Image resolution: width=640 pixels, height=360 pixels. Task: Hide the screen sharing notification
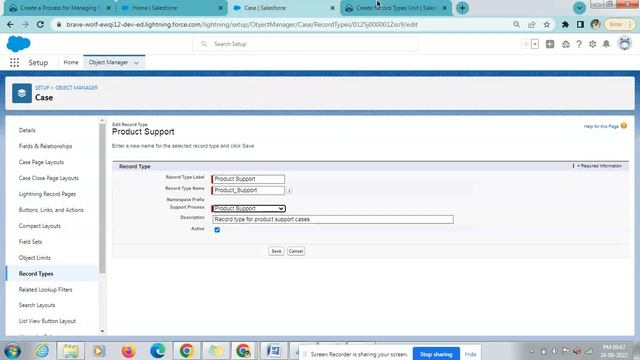point(470,354)
